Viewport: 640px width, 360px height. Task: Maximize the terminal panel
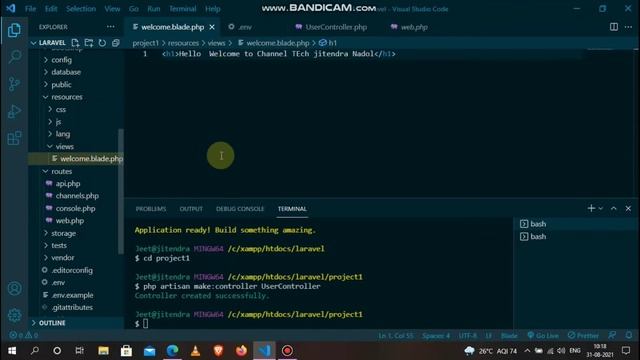pos(613,209)
